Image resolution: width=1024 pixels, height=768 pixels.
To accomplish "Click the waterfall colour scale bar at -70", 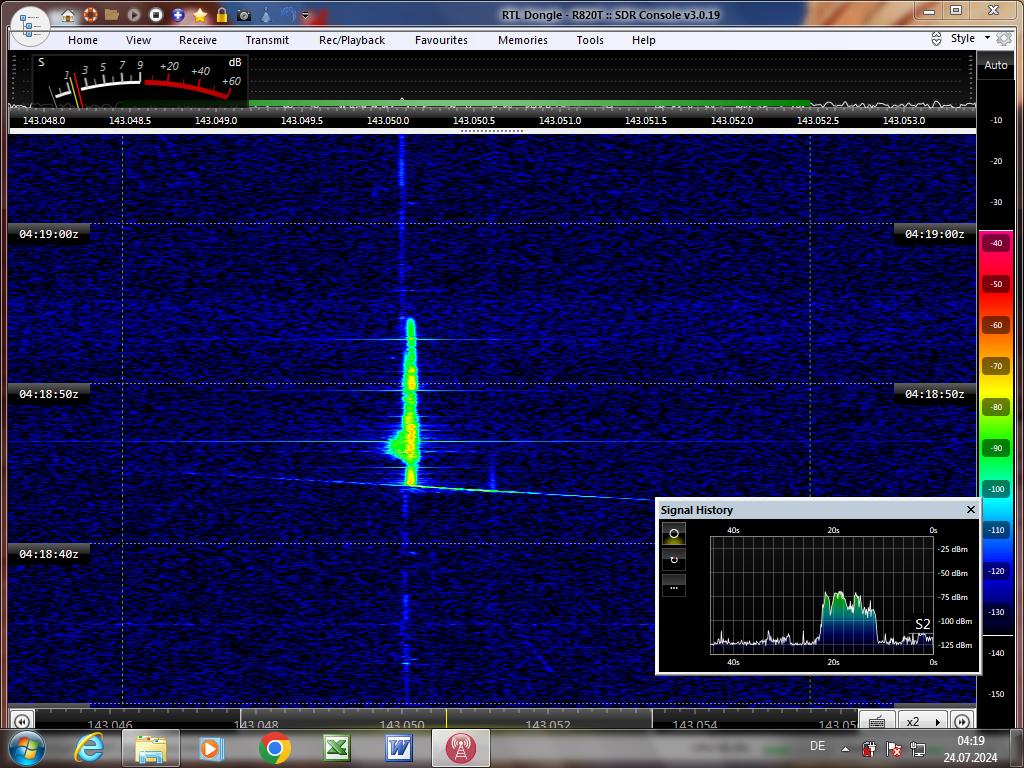I will [x=996, y=366].
